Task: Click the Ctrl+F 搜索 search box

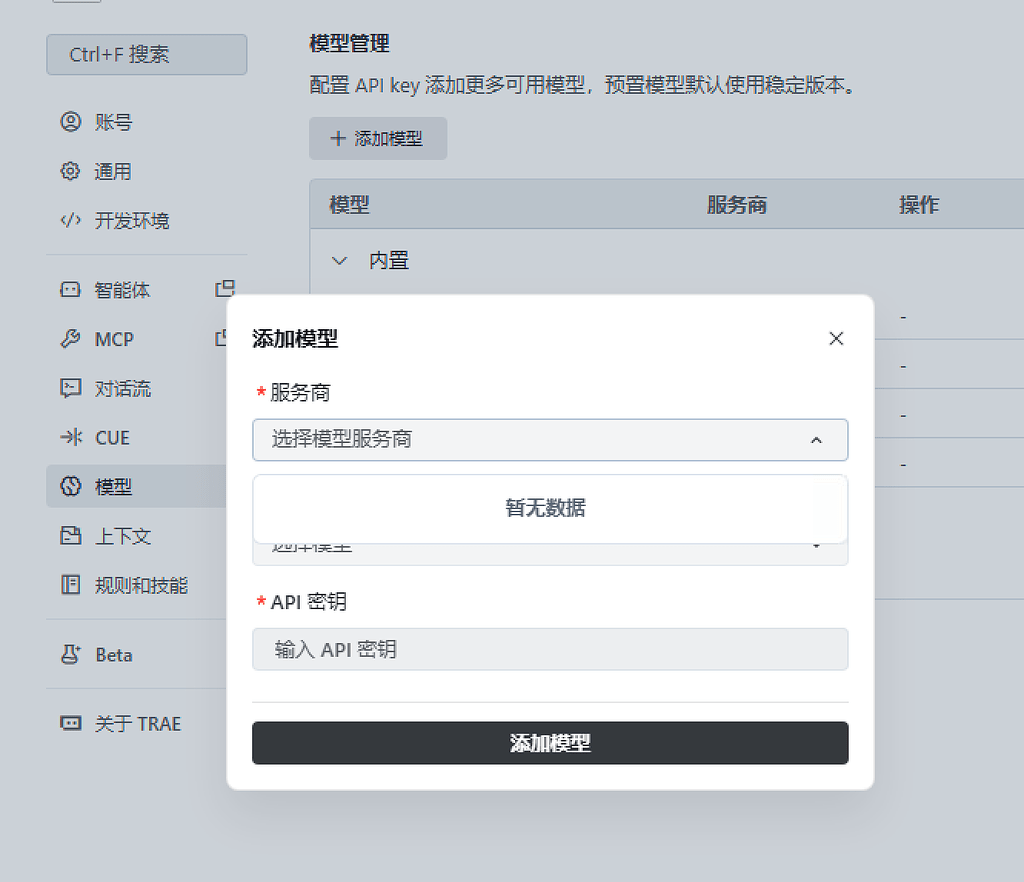Action: [x=146, y=54]
